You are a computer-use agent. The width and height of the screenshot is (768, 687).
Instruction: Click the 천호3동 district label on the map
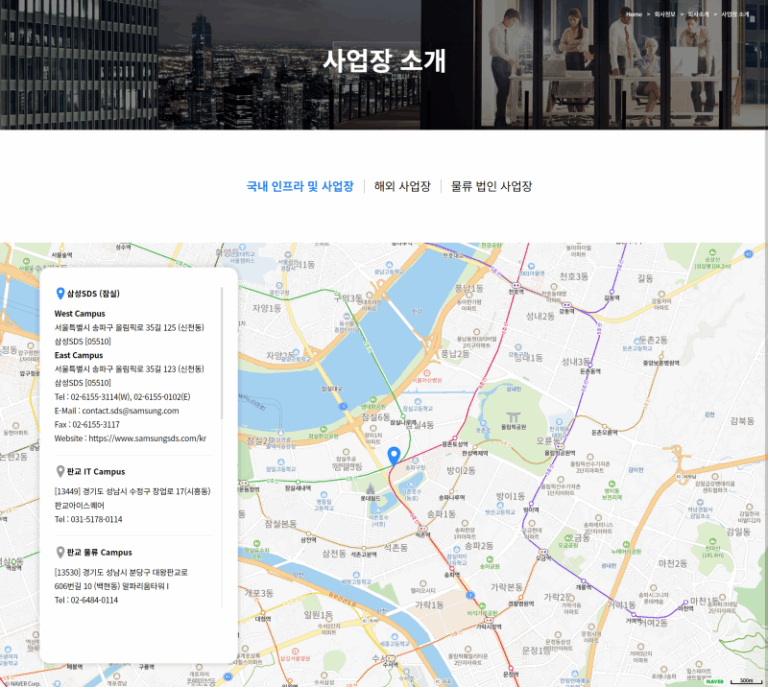574,277
